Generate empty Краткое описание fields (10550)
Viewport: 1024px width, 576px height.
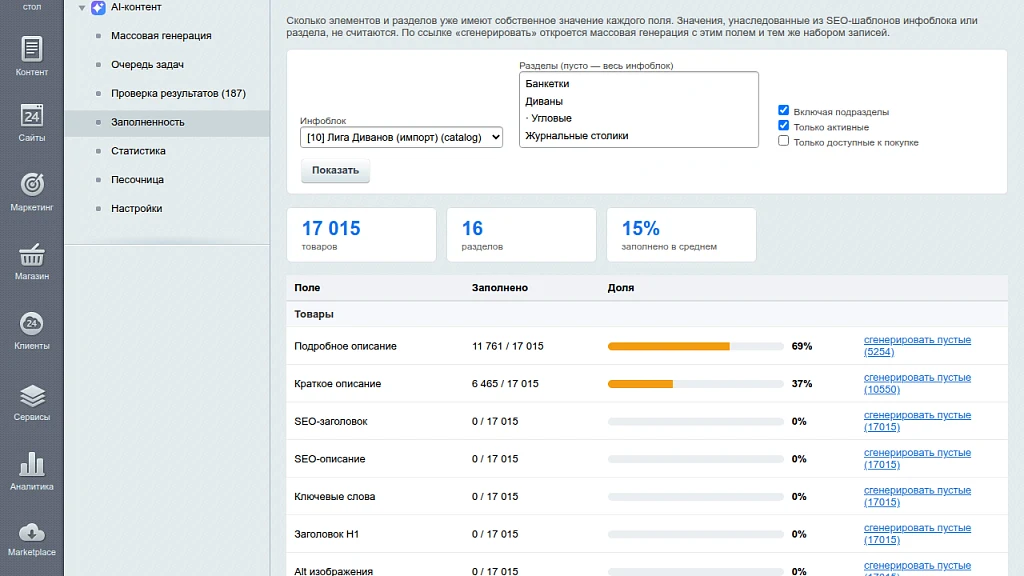coord(917,383)
